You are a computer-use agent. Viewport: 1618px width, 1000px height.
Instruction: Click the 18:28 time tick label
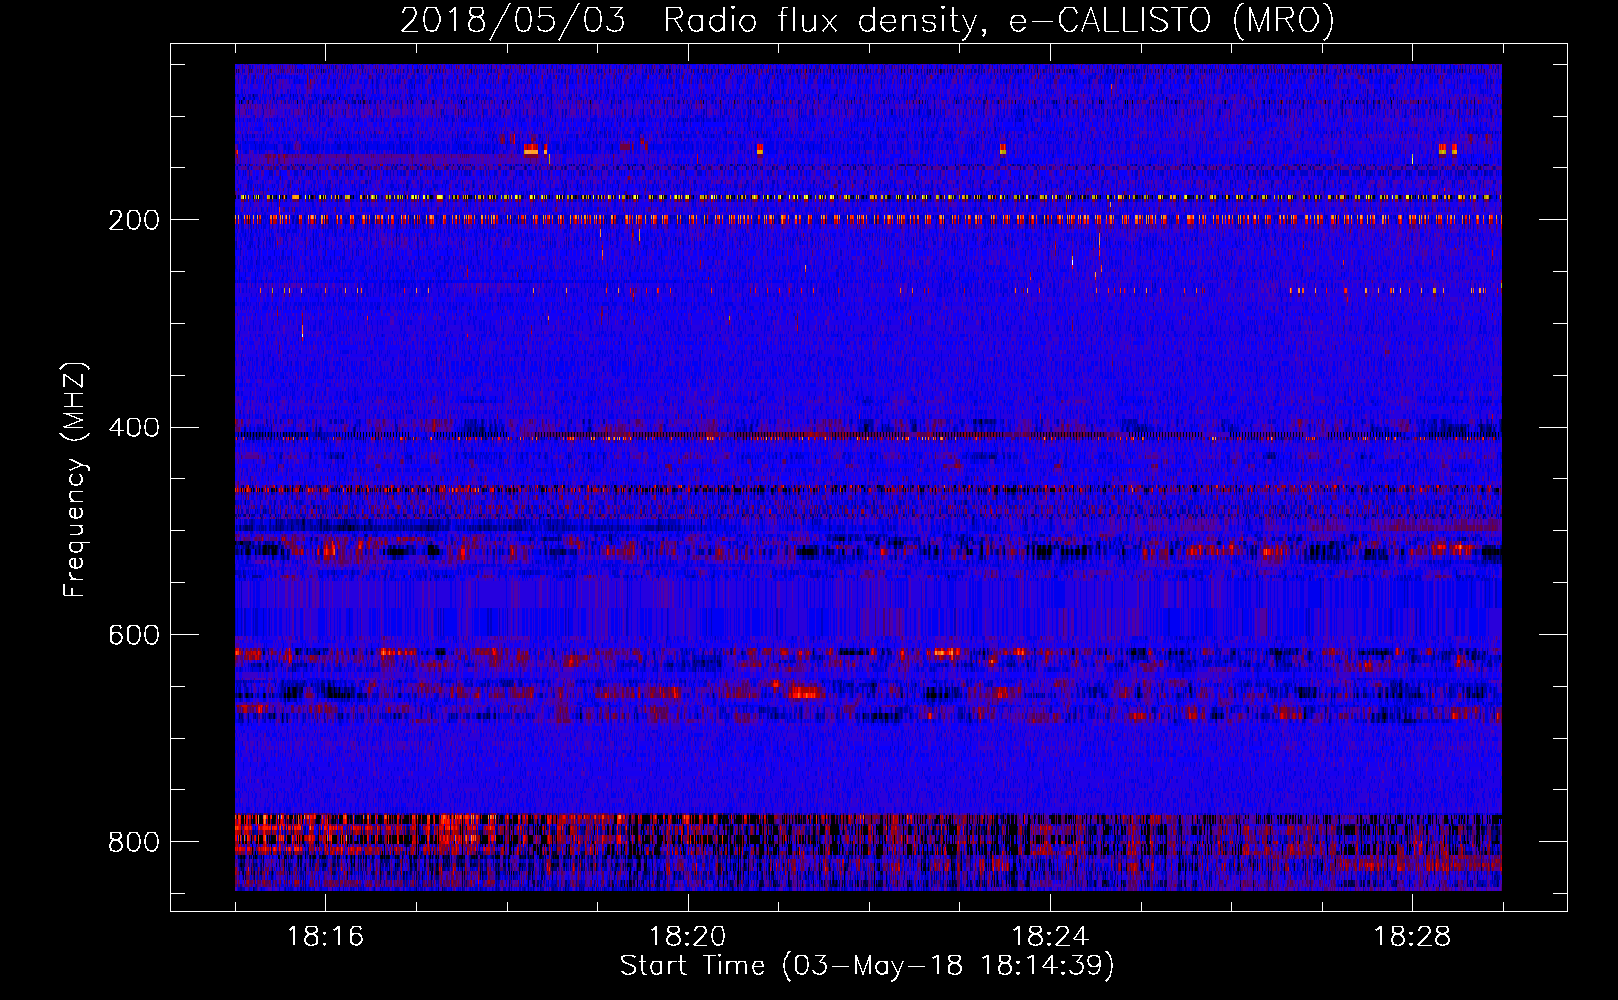point(1412,937)
